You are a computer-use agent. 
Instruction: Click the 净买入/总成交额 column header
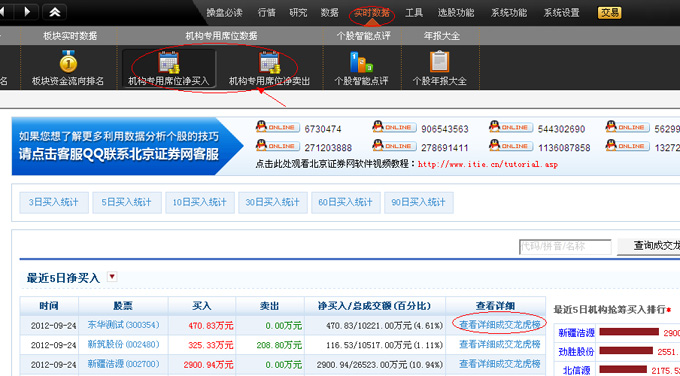click(375, 306)
